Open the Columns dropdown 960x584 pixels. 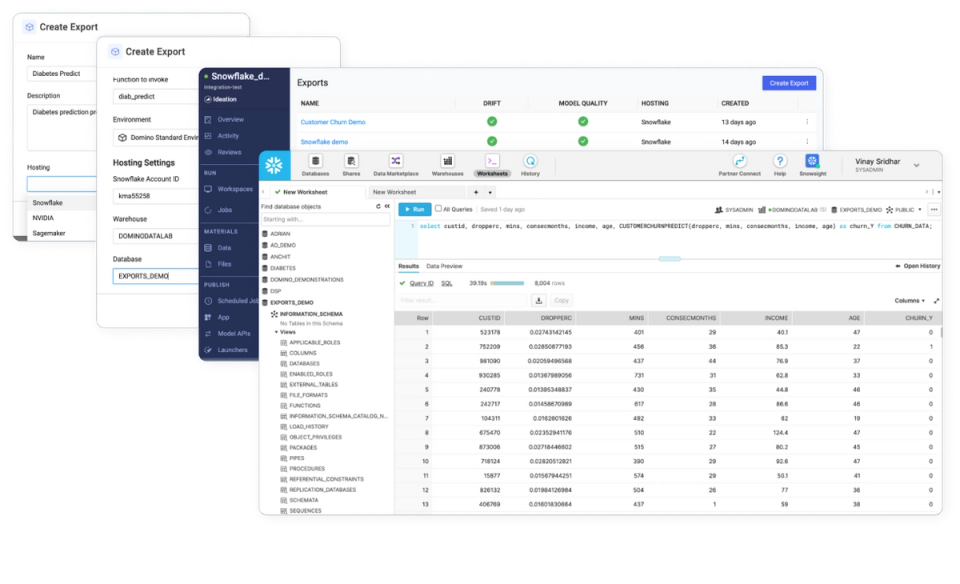pyautogui.click(x=909, y=301)
